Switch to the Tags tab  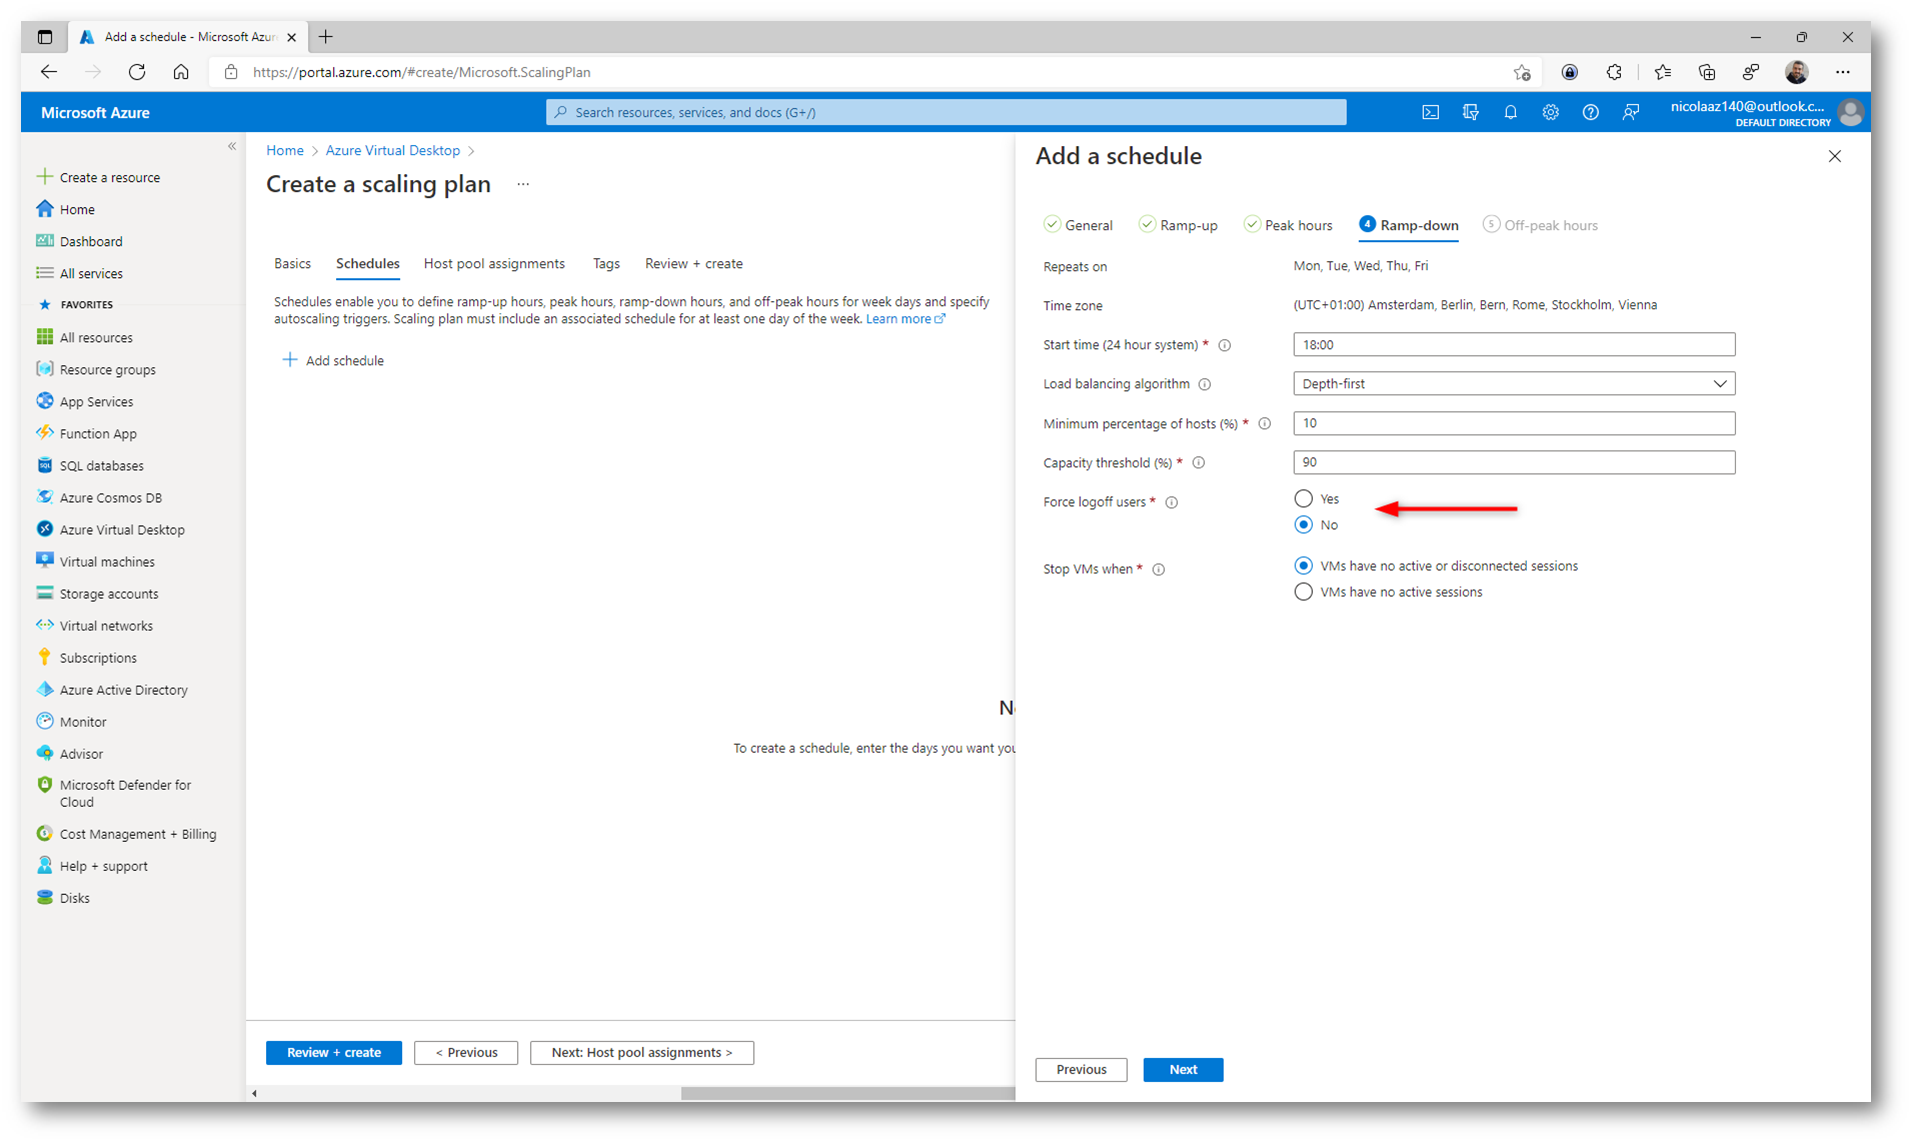click(x=606, y=263)
